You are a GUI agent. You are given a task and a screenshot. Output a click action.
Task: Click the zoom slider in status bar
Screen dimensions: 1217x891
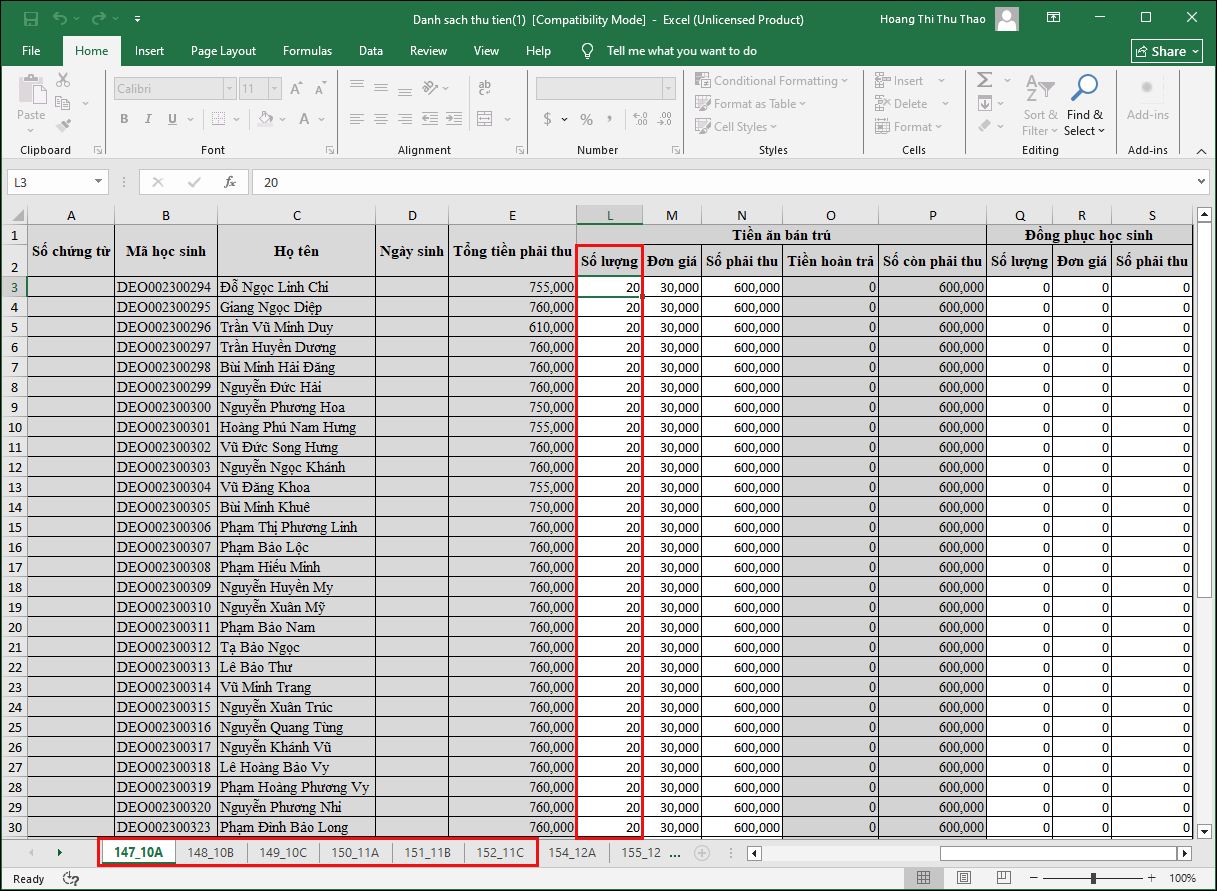(x=1093, y=878)
